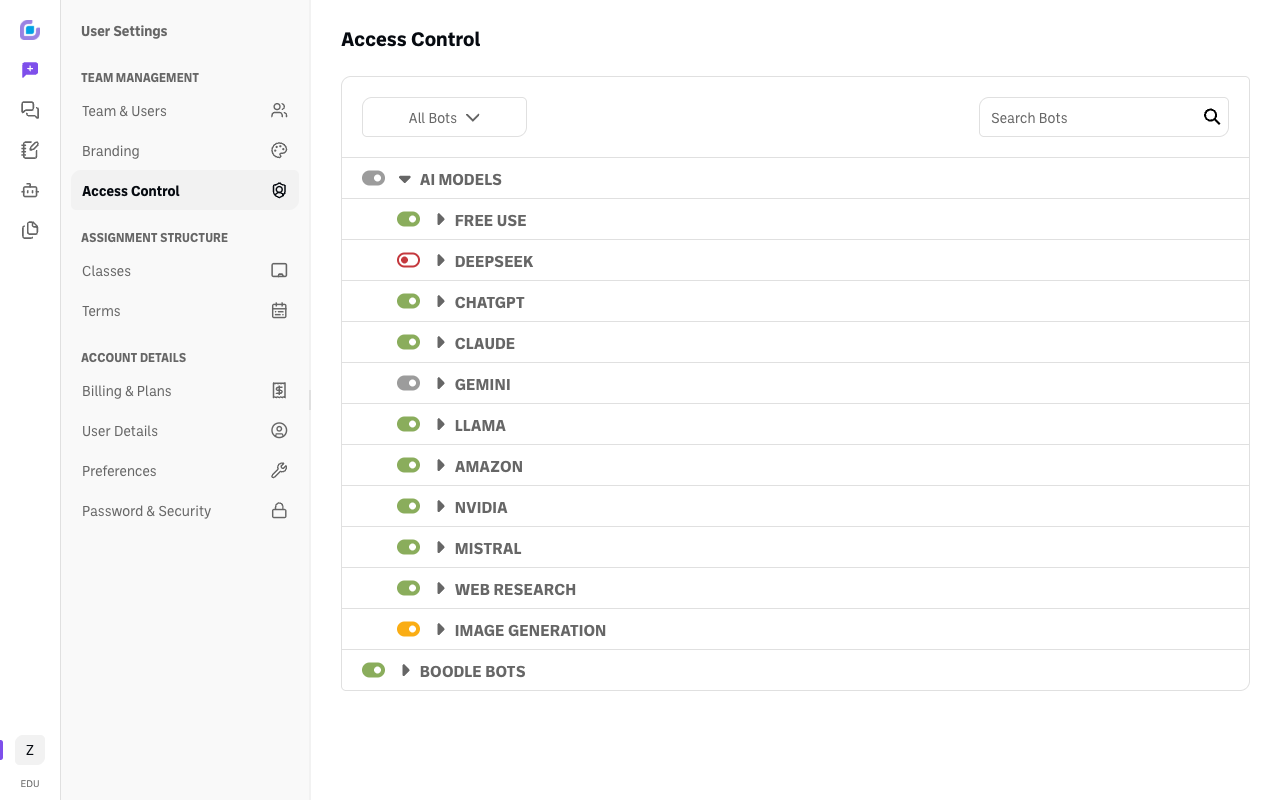This screenshot has height=800, width=1280.
Task: Click the invoice icon beside Billing & Plans
Action: (x=279, y=390)
